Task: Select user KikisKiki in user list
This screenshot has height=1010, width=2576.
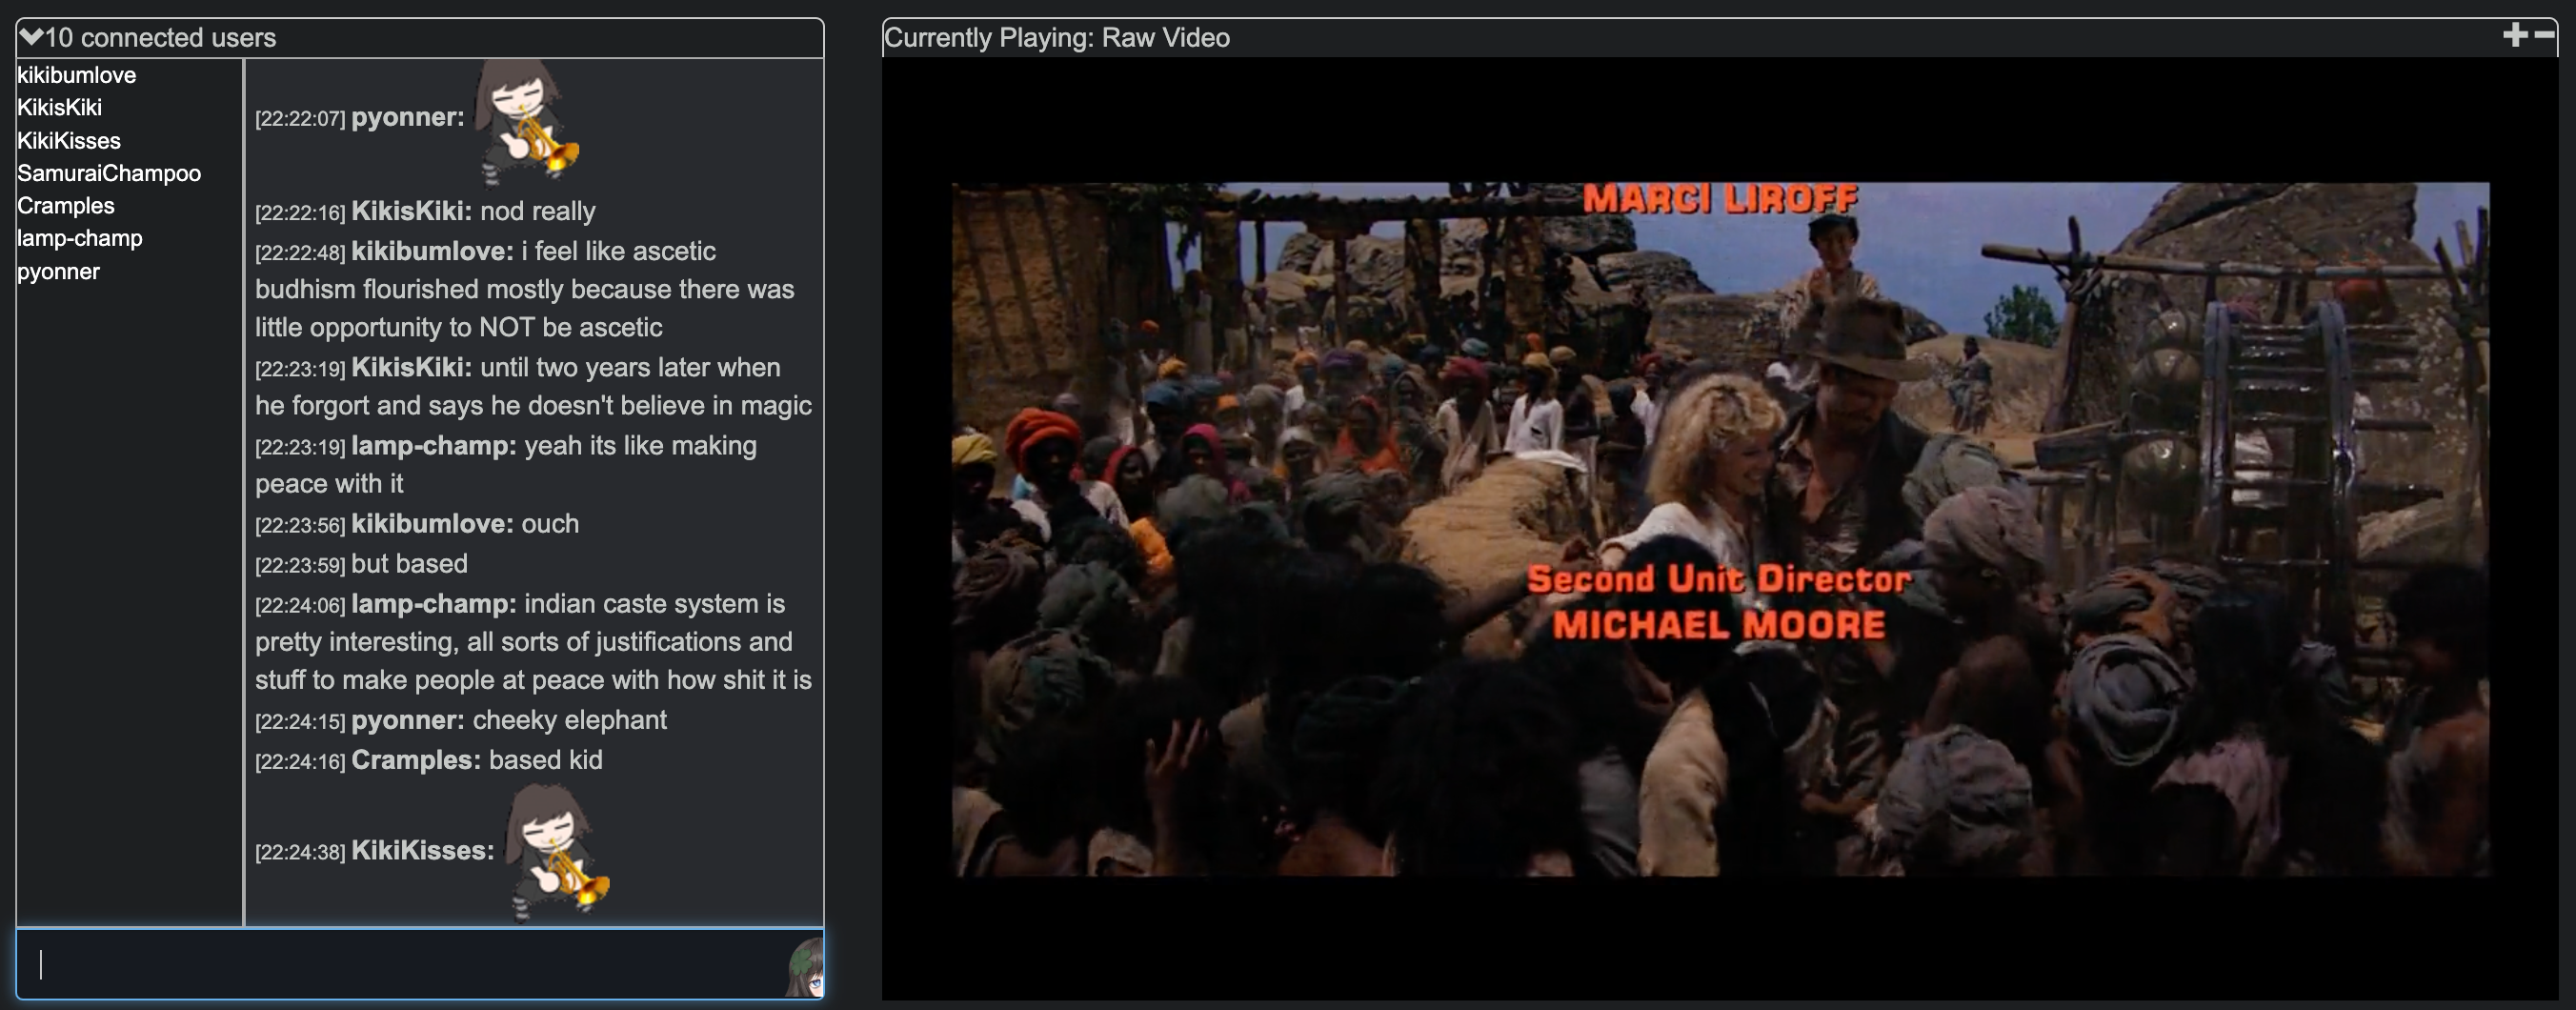Action: [x=60, y=107]
